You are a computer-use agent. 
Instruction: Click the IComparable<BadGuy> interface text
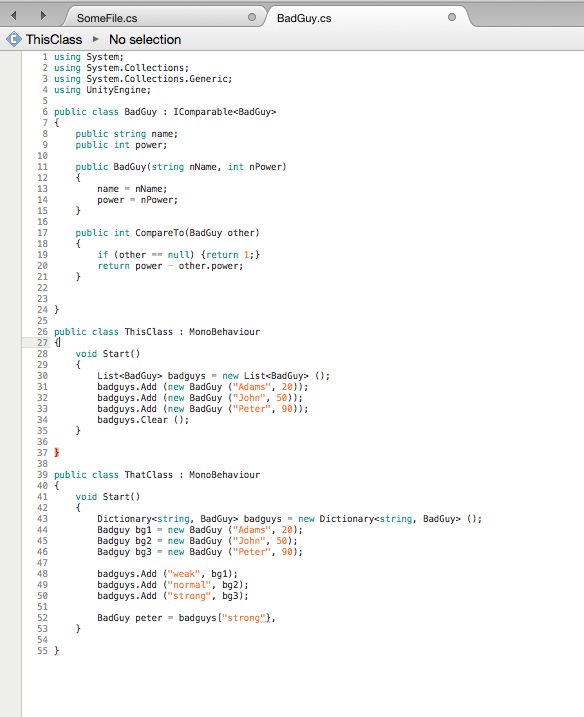point(225,112)
